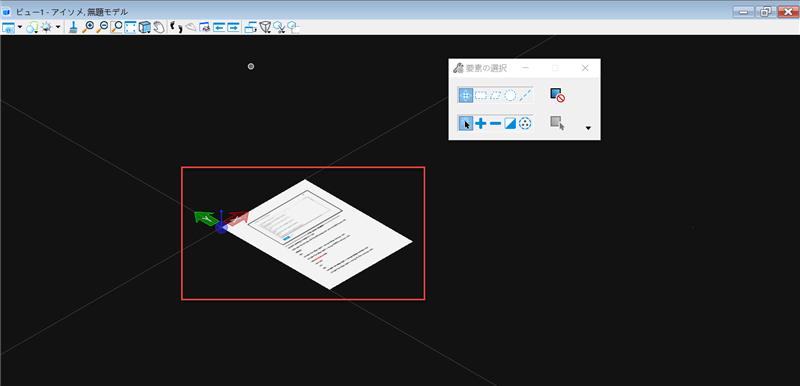Select the Block selection method
Screen dimensions: 800x386
[481, 95]
